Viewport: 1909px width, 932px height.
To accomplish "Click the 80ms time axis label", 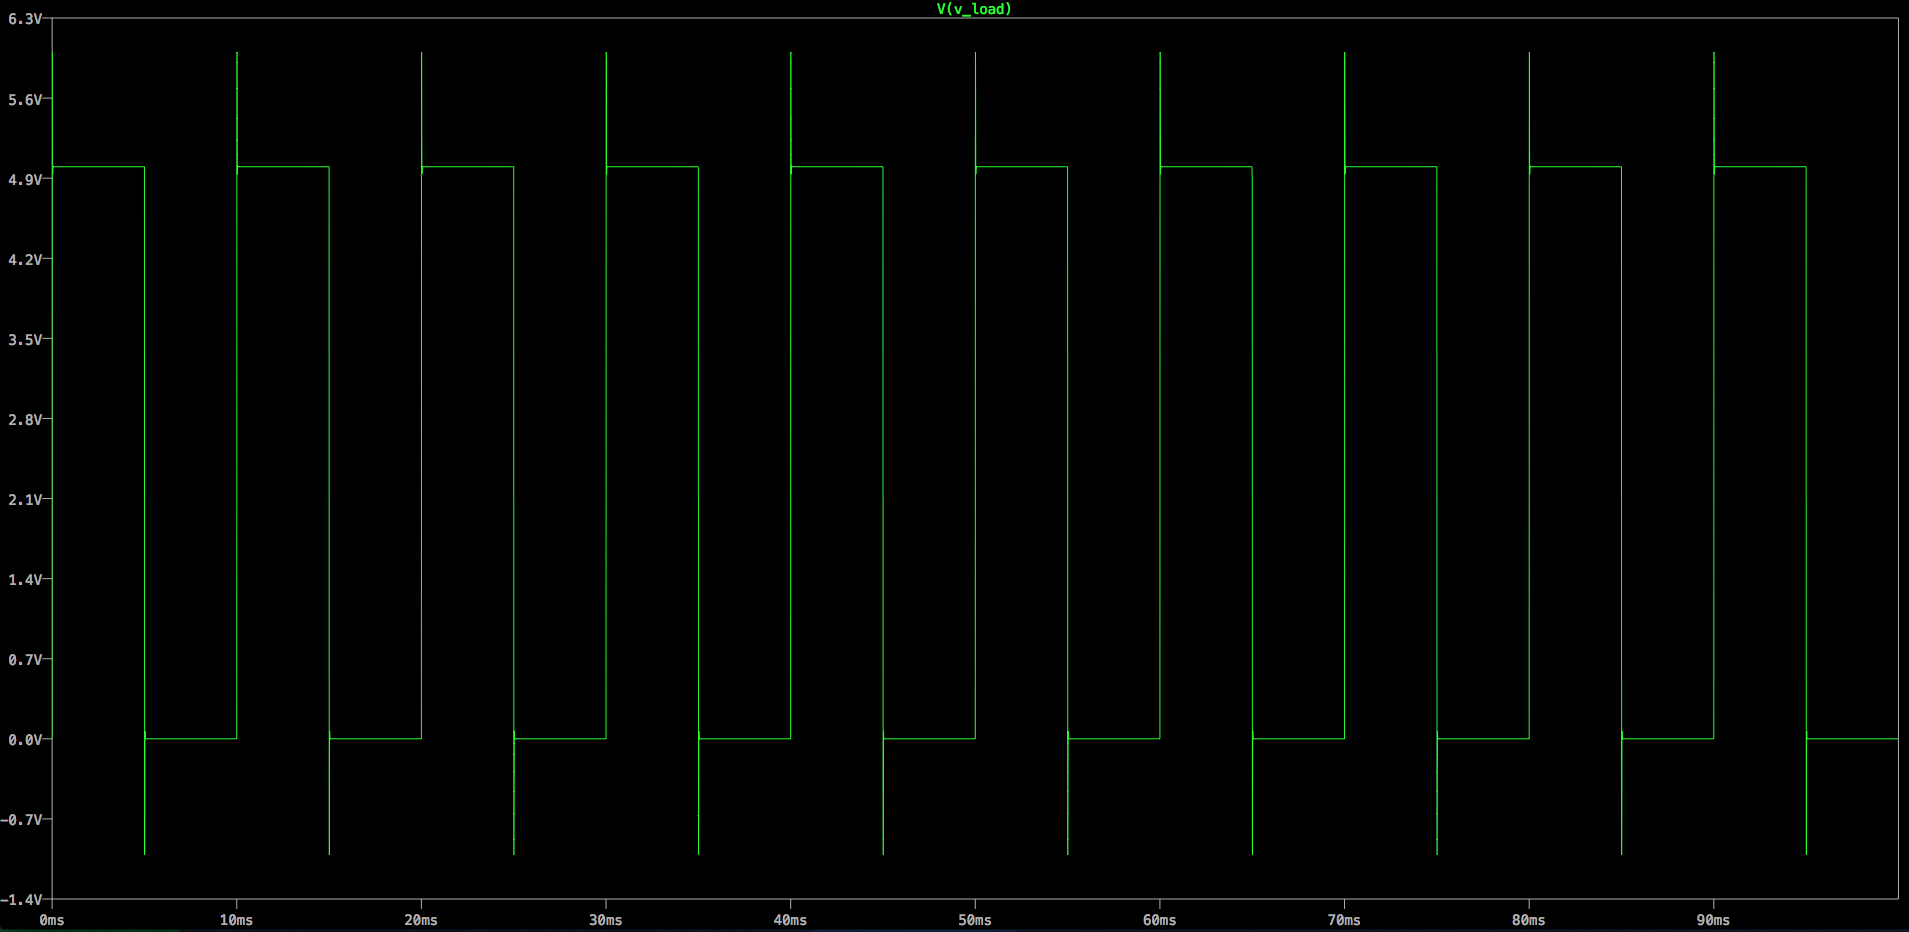I will [1528, 920].
